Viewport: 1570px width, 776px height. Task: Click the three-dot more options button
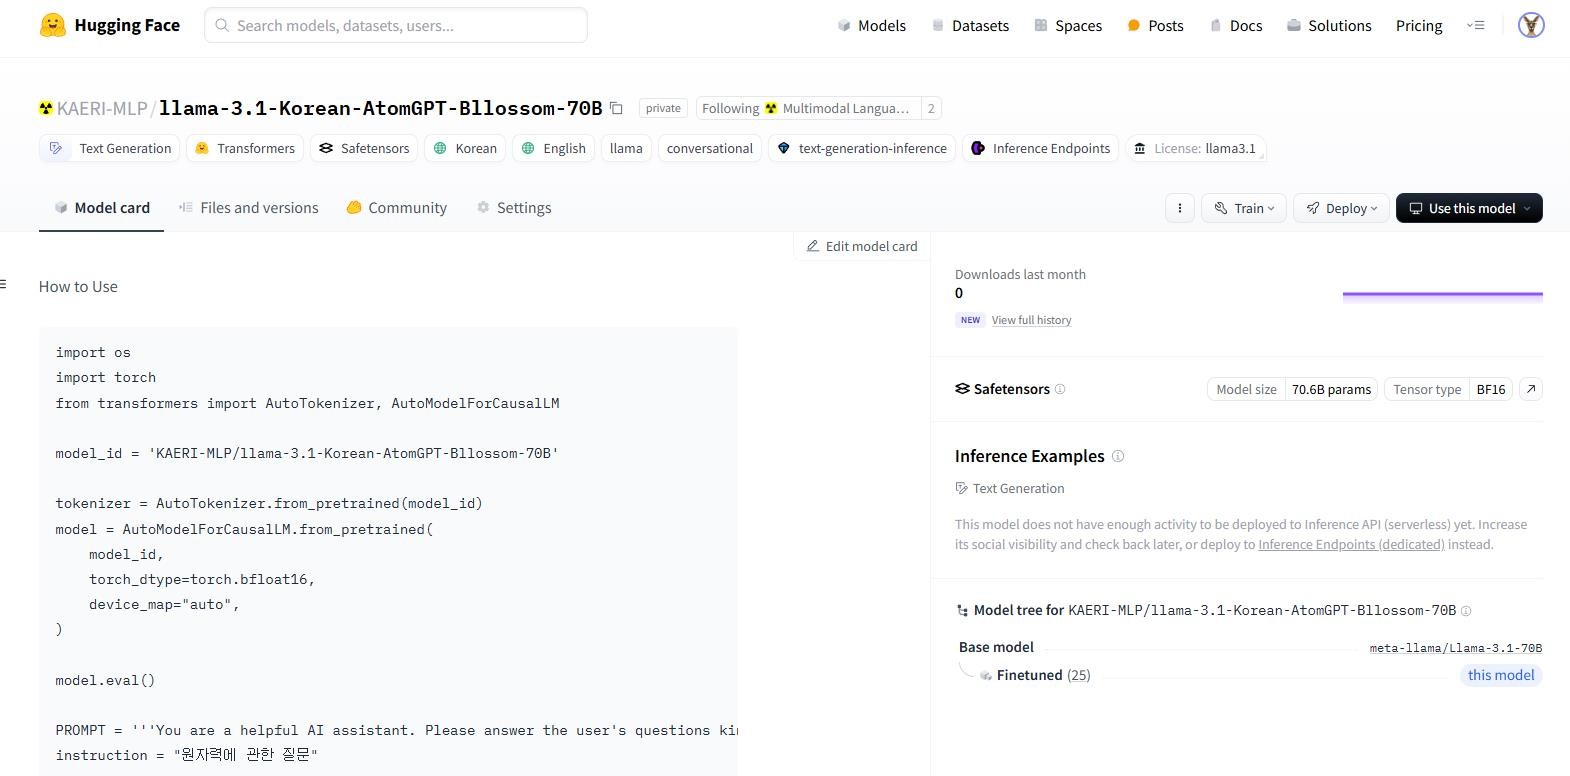click(1179, 208)
